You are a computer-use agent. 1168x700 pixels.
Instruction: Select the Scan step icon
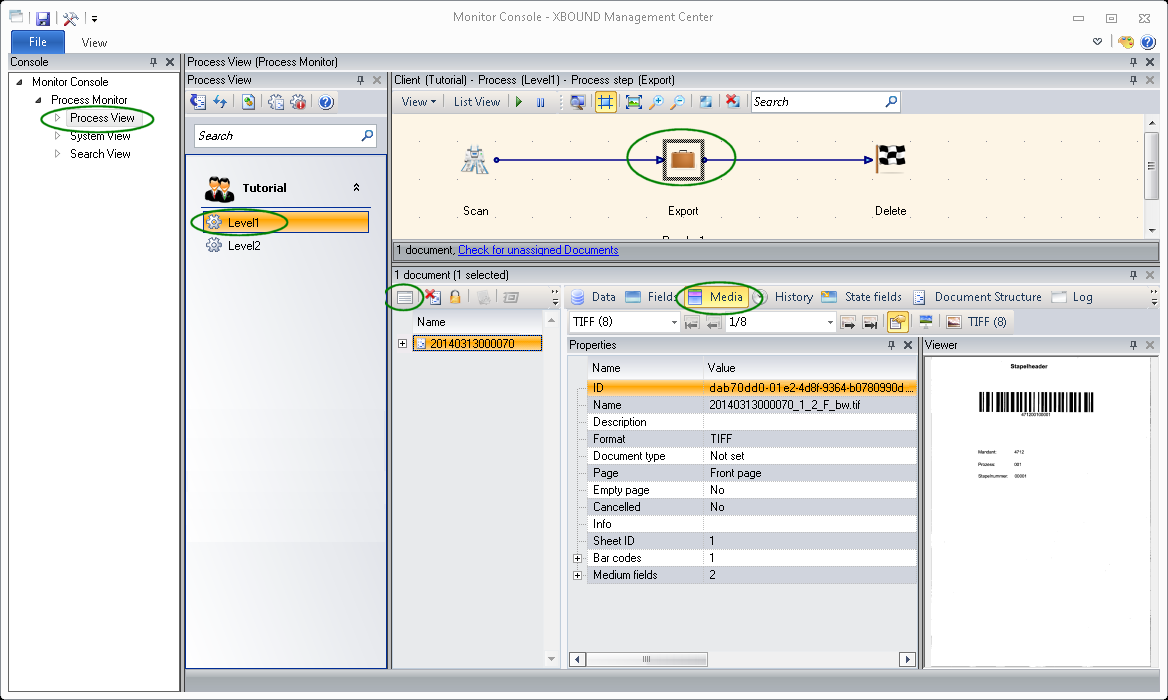[x=475, y=160]
